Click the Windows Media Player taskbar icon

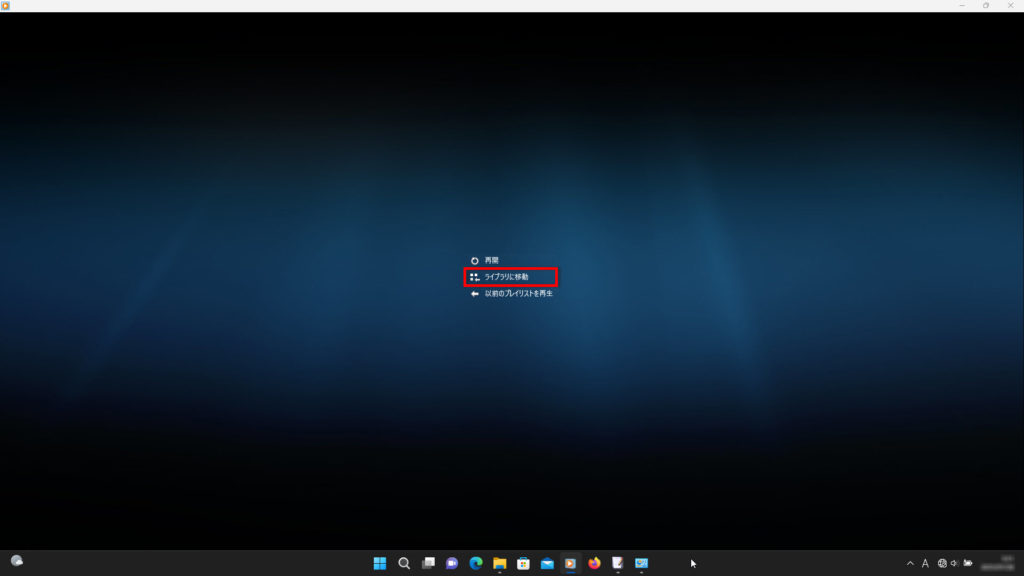tap(570, 563)
